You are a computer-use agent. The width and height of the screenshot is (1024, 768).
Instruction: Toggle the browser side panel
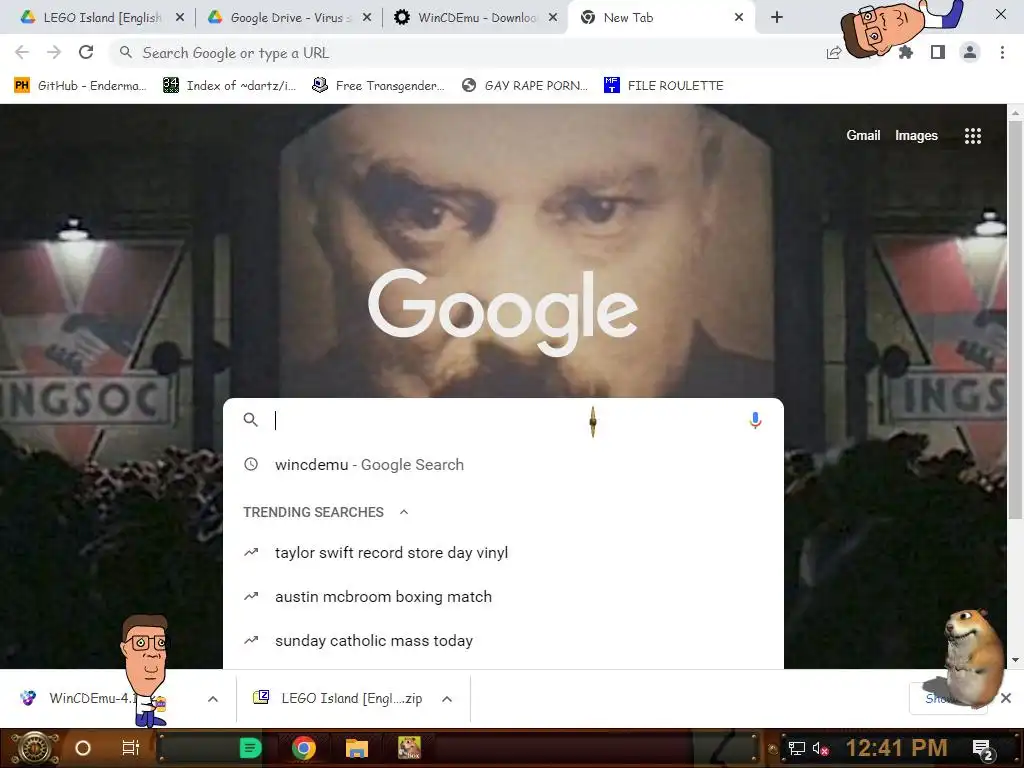[x=938, y=52]
